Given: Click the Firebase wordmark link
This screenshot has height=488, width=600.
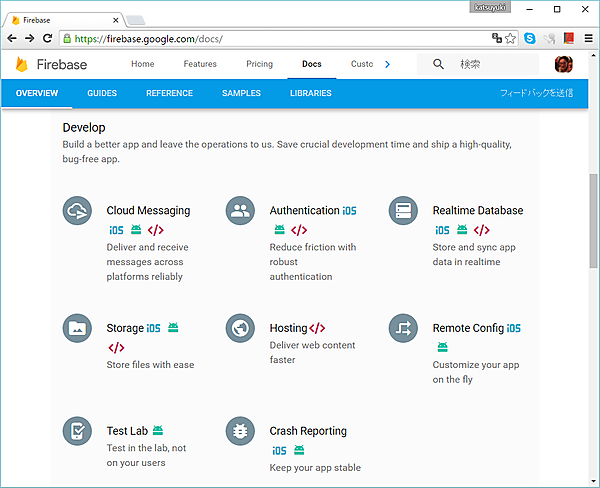Looking at the screenshot, I should (x=62, y=64).
